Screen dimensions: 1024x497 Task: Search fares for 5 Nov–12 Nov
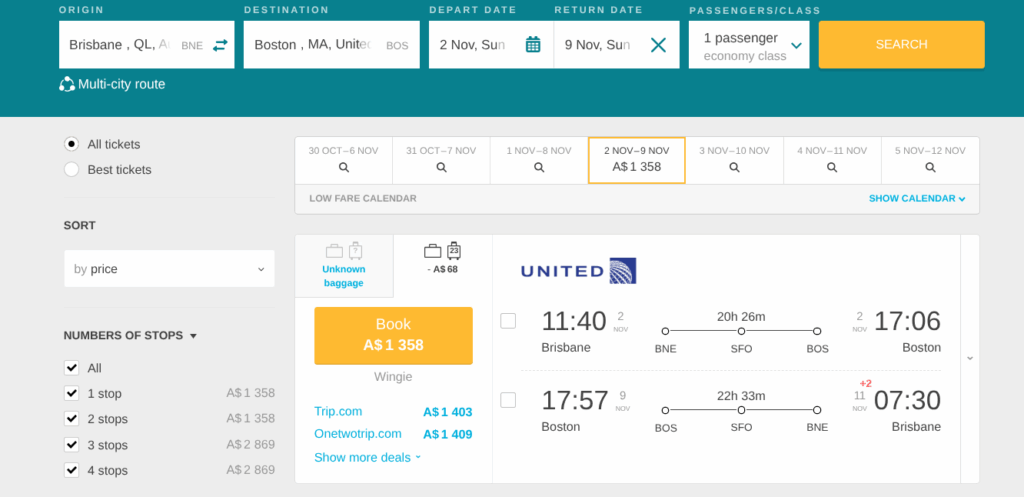click(x=930, y=160)
